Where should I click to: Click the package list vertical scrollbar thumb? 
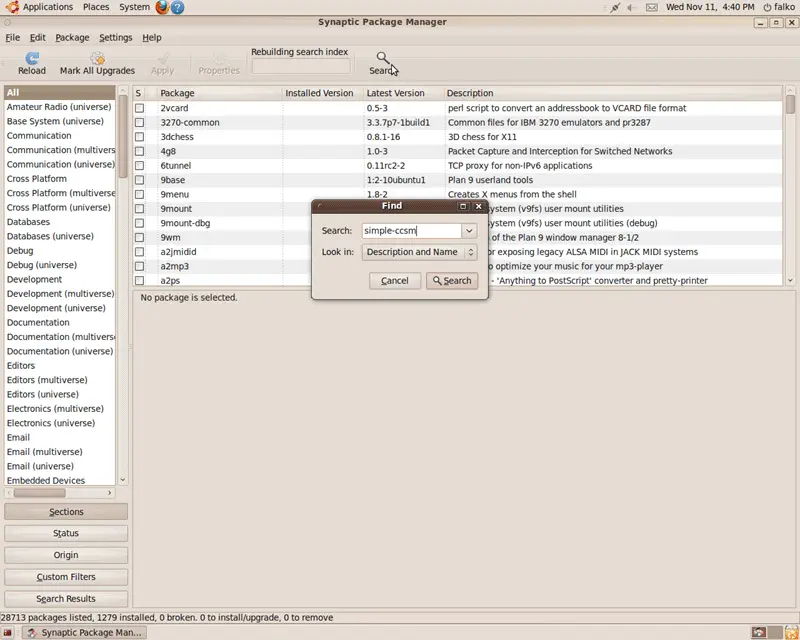click(x=790, y=104)
